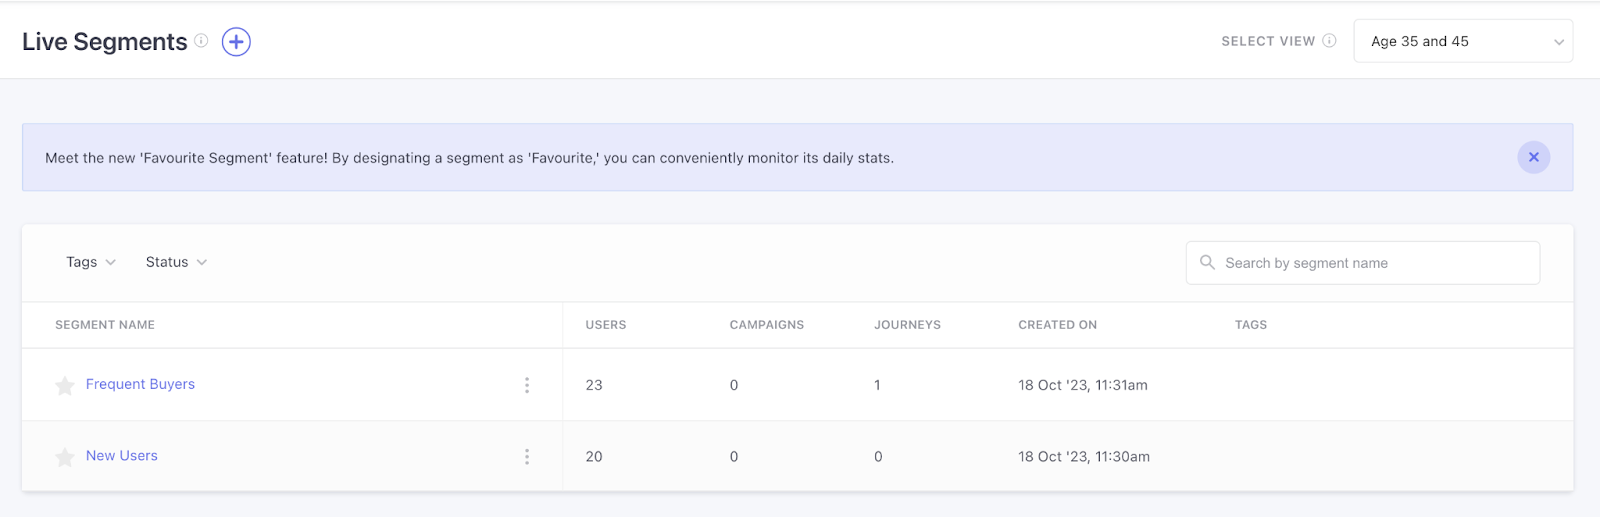Click the Created On column header
1600x517 pixels.
(x=1057, y=325)
